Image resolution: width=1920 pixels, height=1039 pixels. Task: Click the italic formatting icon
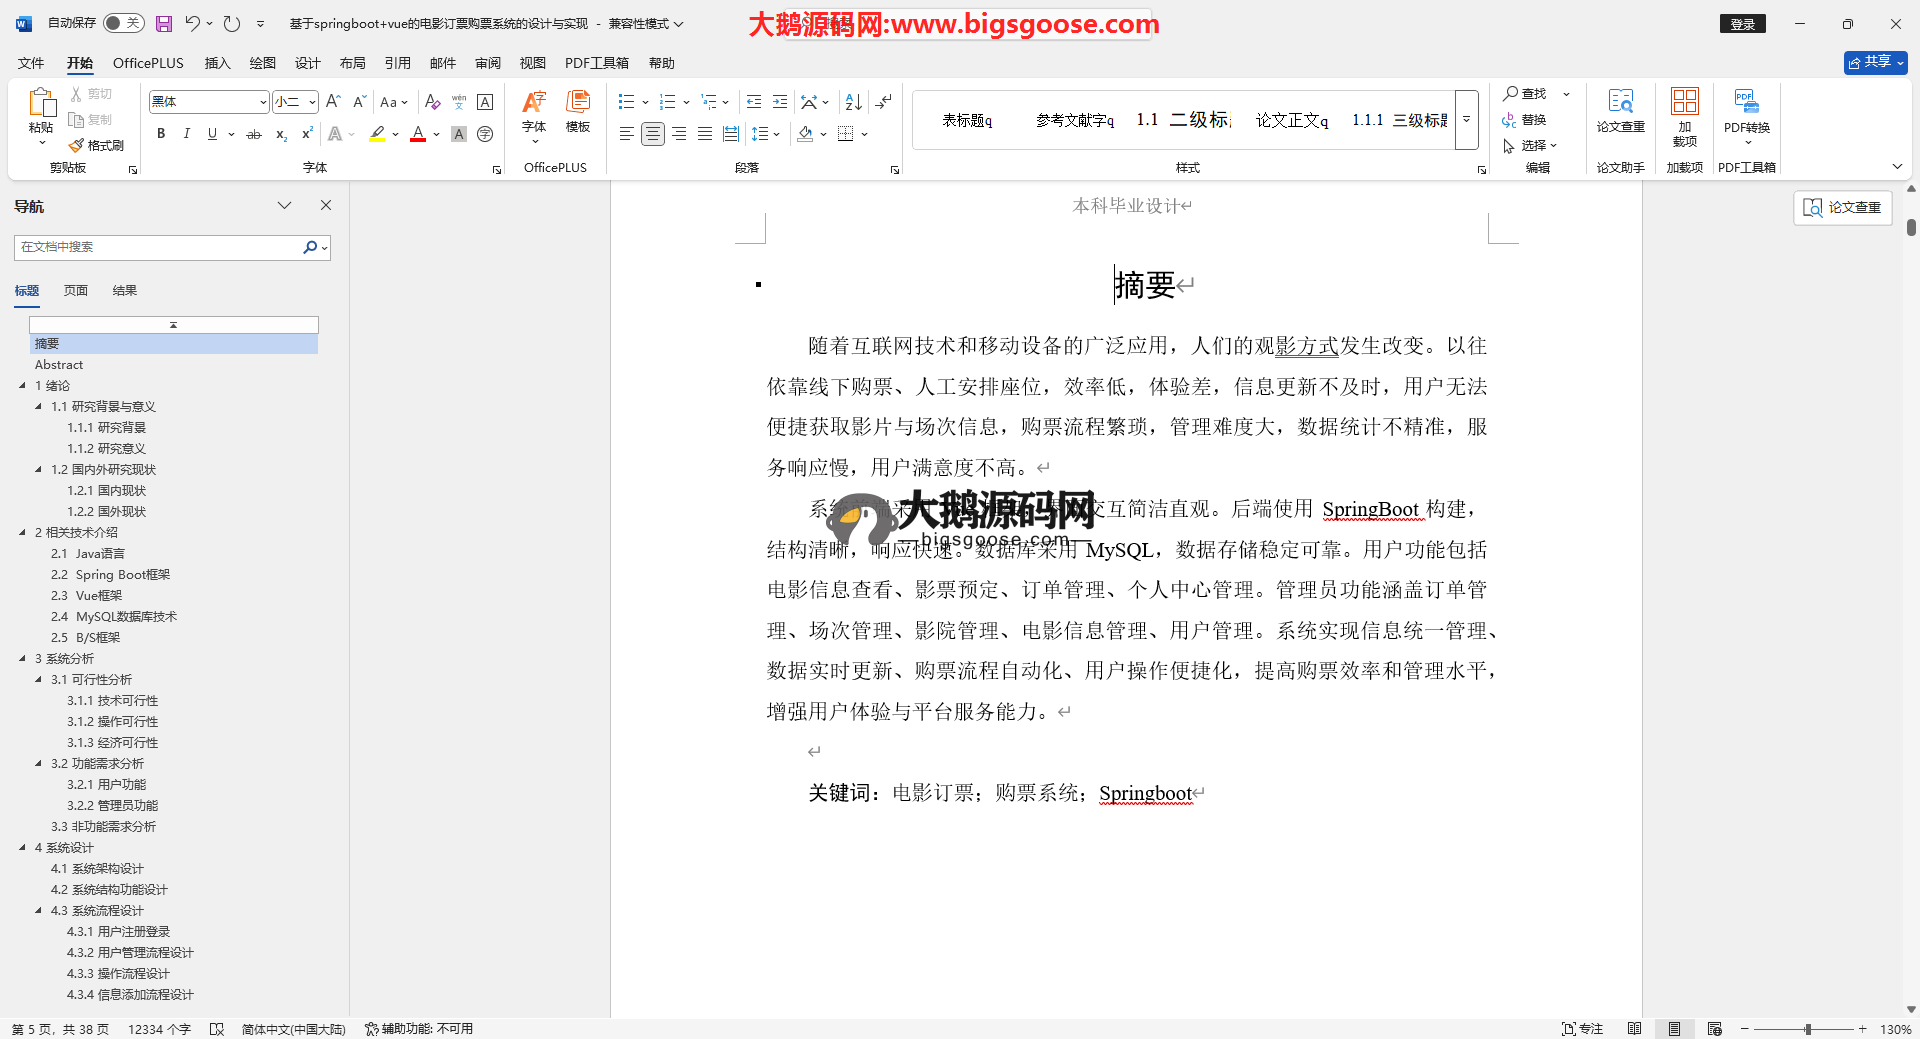click(x=186, y=134)
